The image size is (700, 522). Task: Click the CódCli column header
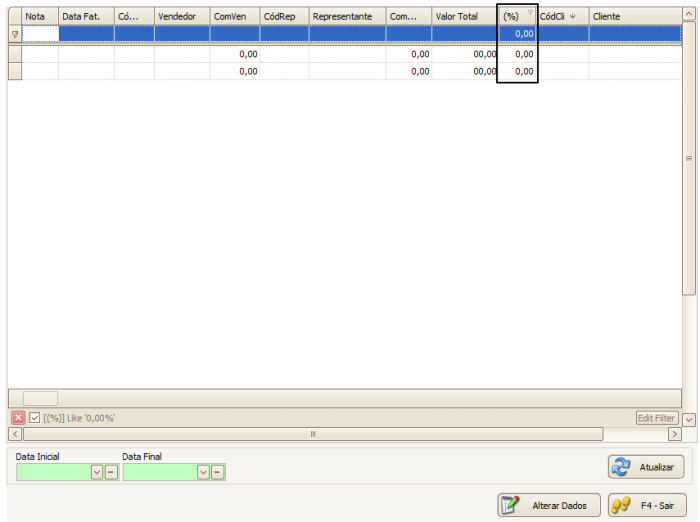pos(562,17)
